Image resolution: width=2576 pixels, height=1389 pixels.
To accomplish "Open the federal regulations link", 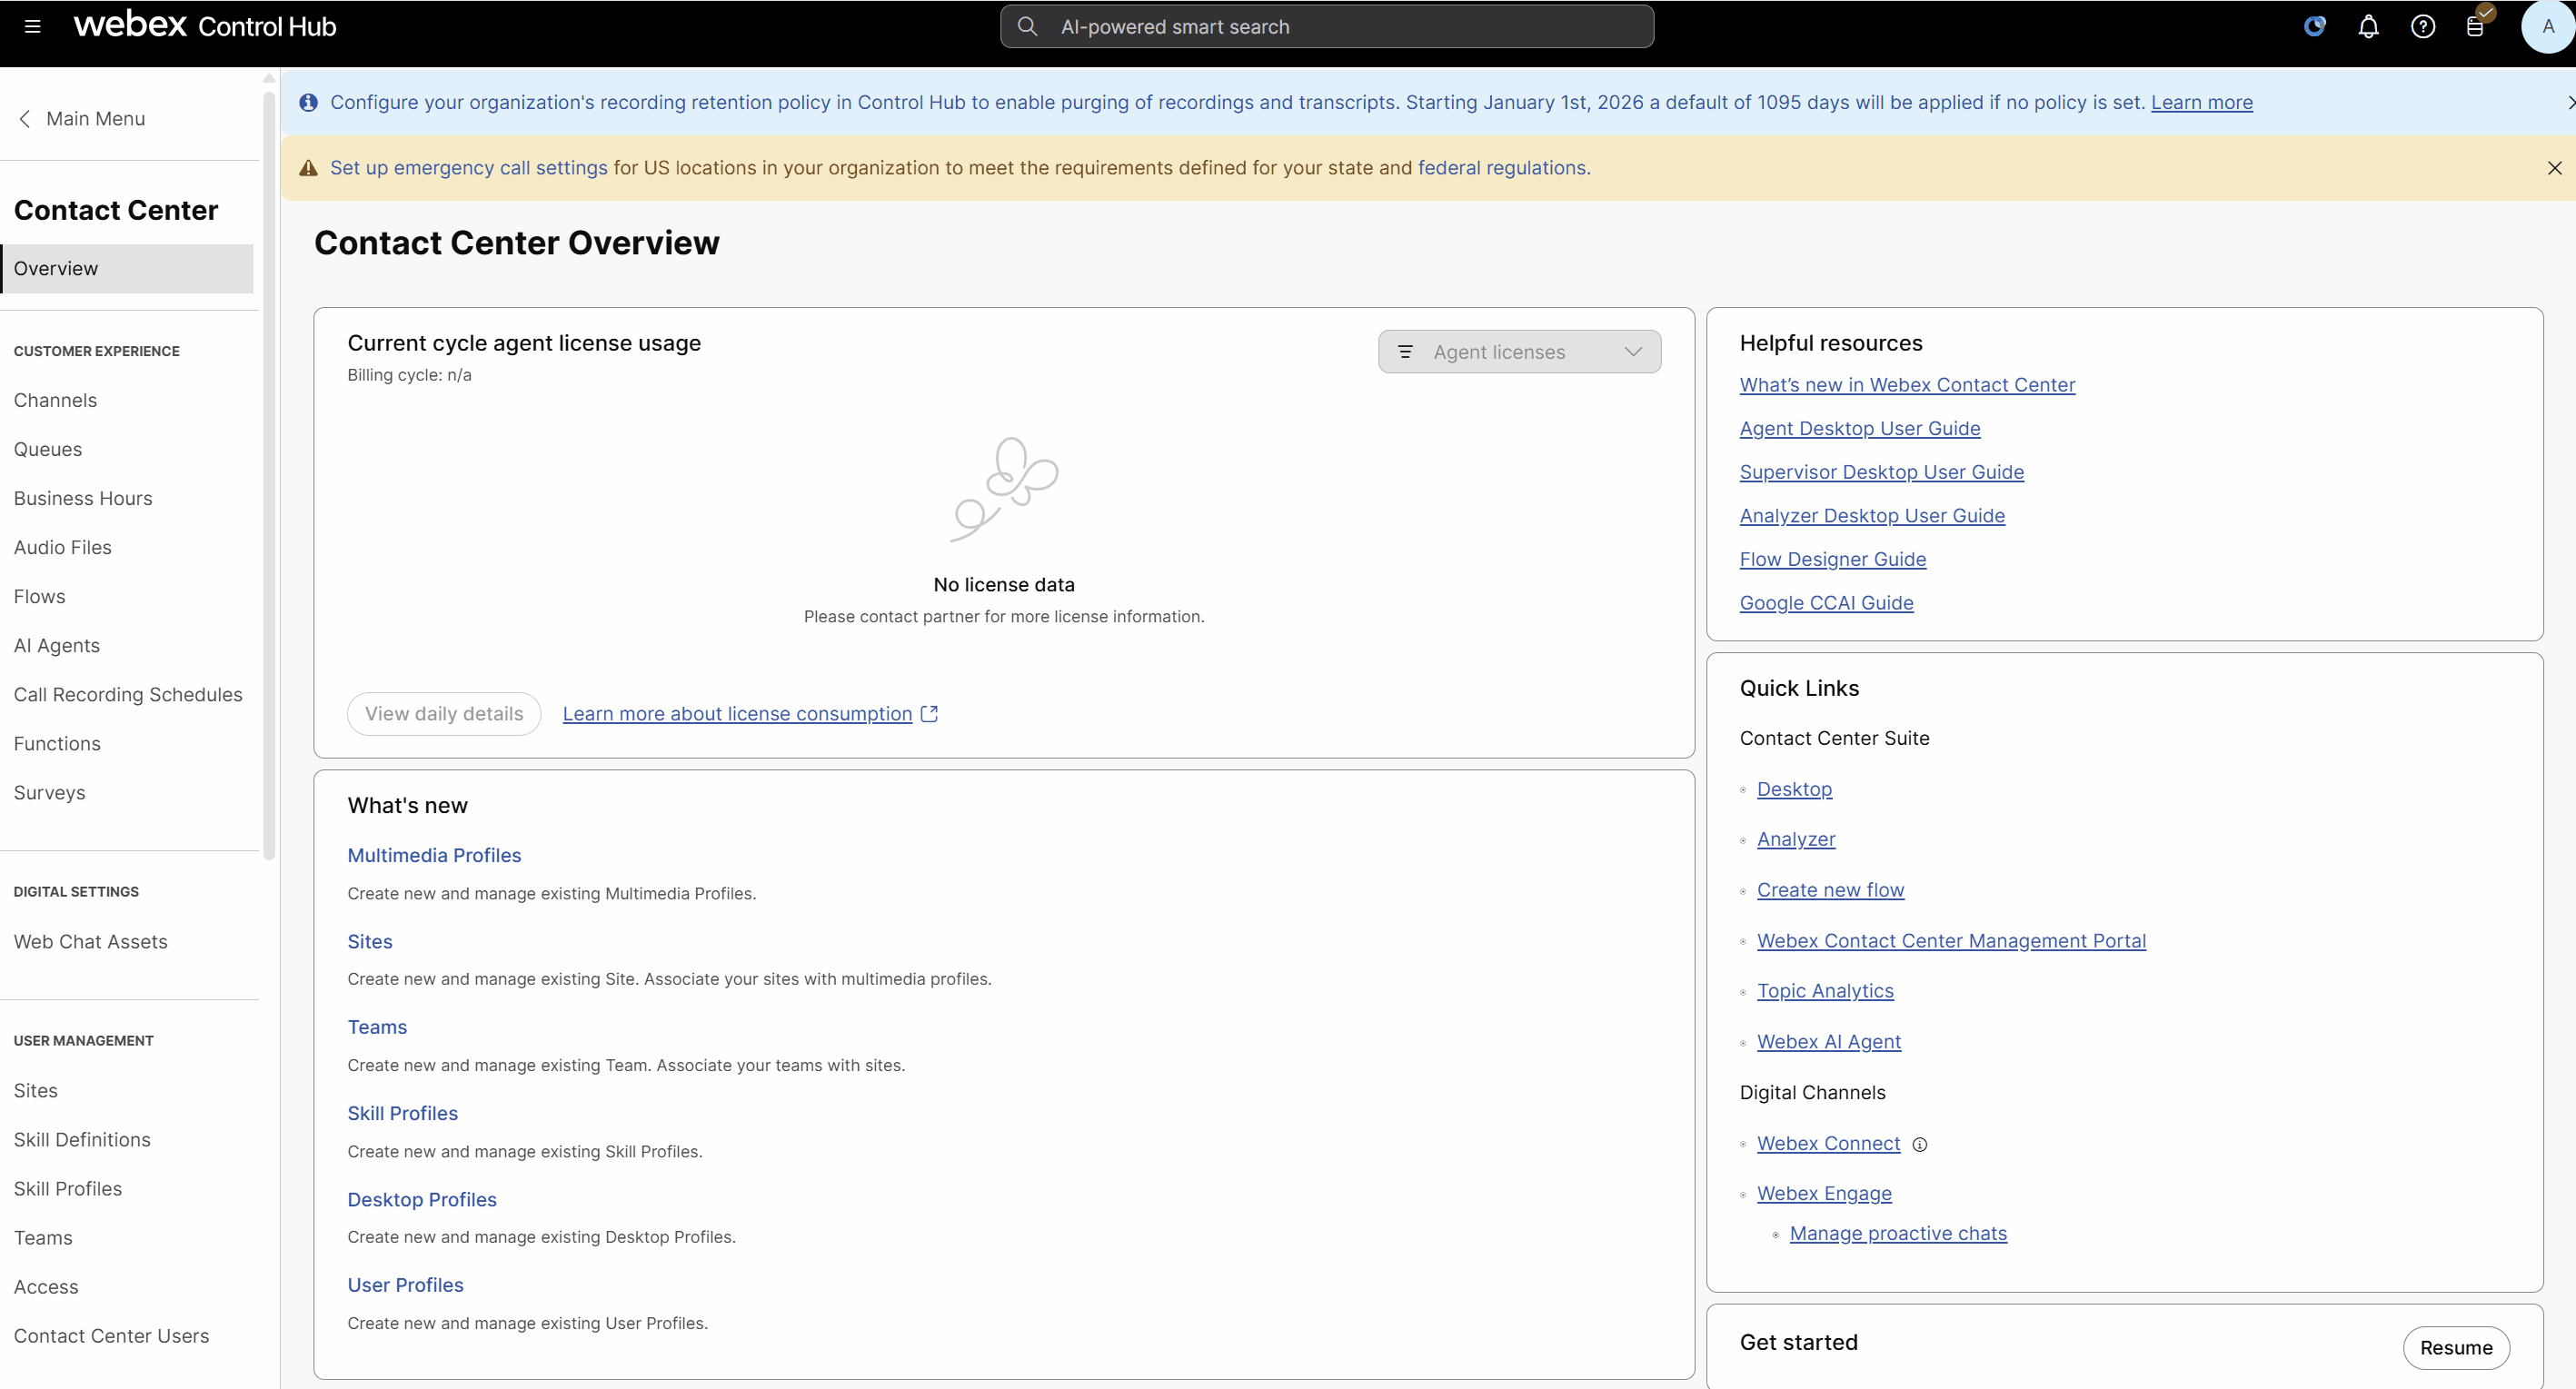I will click(x=1502, y=168).
